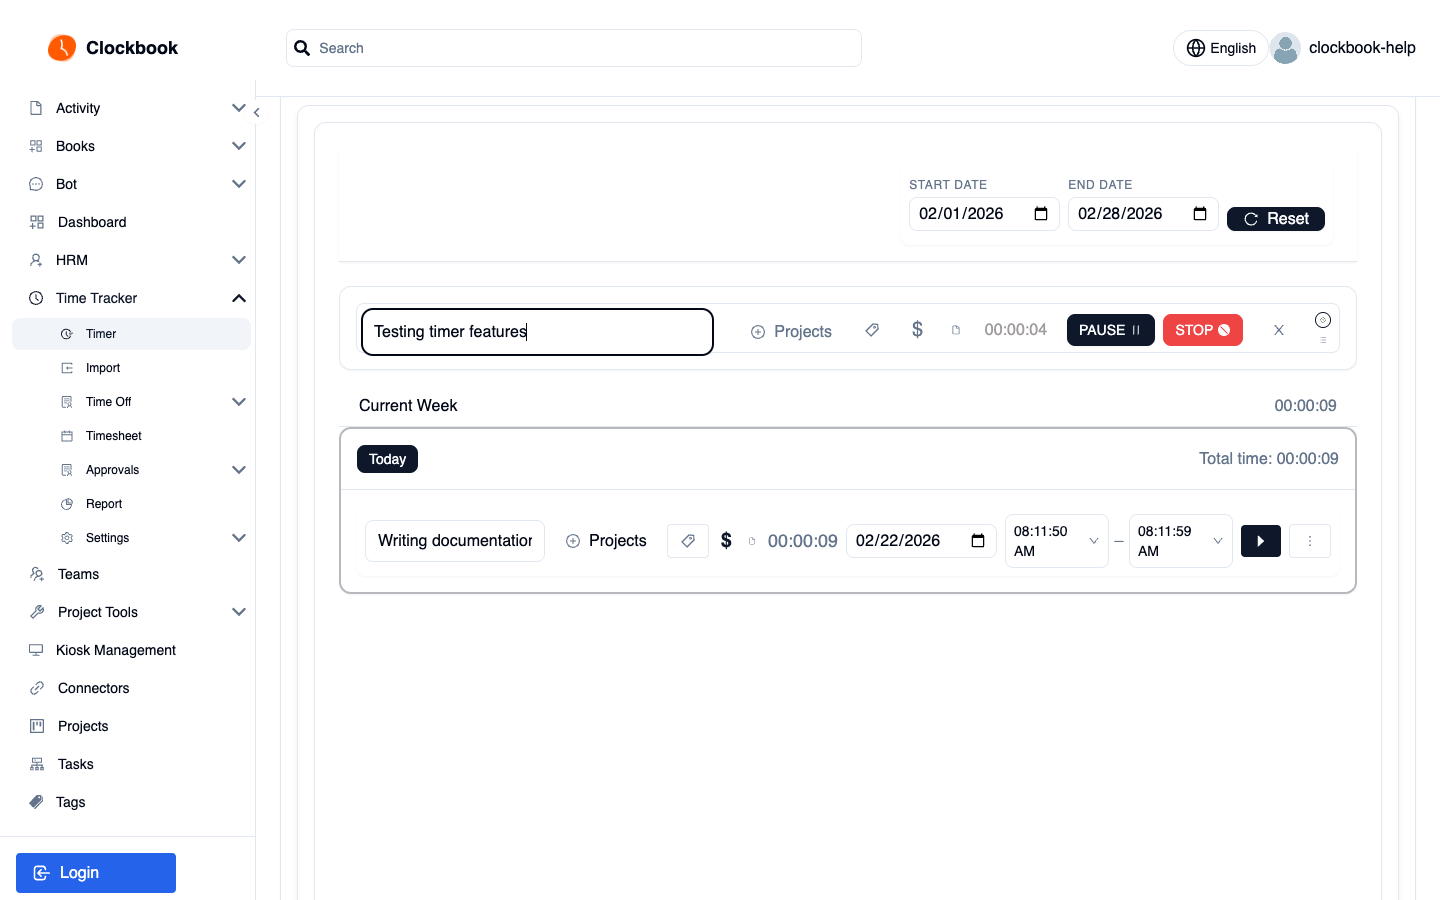Click the Testing timer features description field
Screen dimensions: 1440x900
click(x=537, y=332)
